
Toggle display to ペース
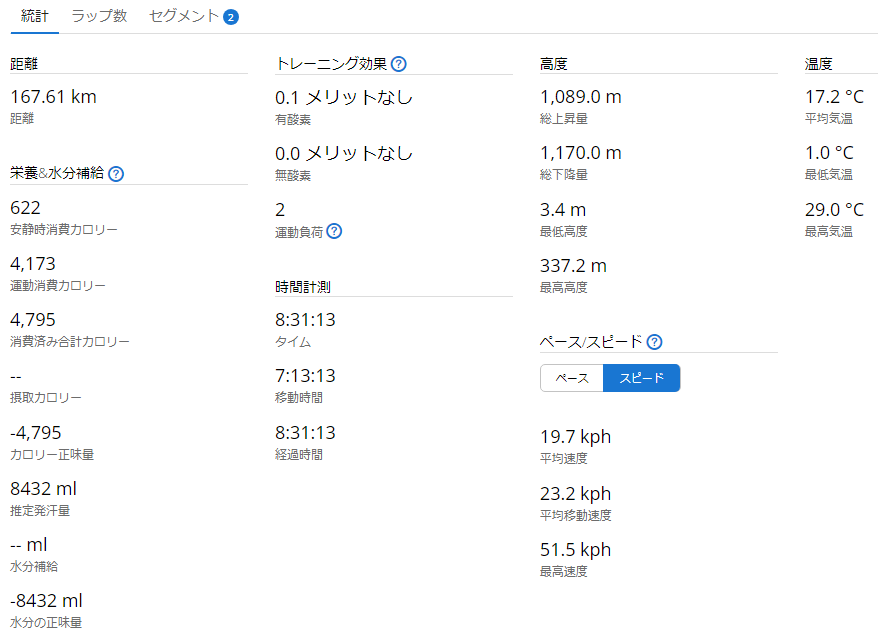572,378
